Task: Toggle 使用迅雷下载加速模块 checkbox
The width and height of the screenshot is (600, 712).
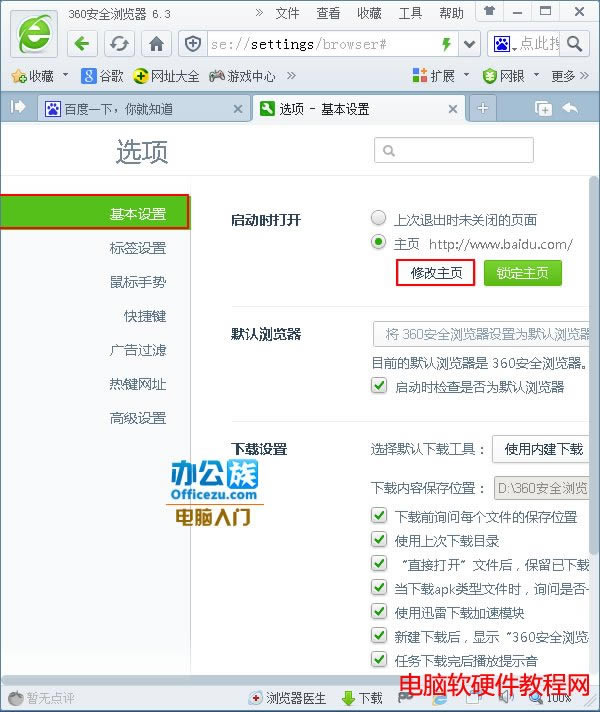Action: point(379,612)
